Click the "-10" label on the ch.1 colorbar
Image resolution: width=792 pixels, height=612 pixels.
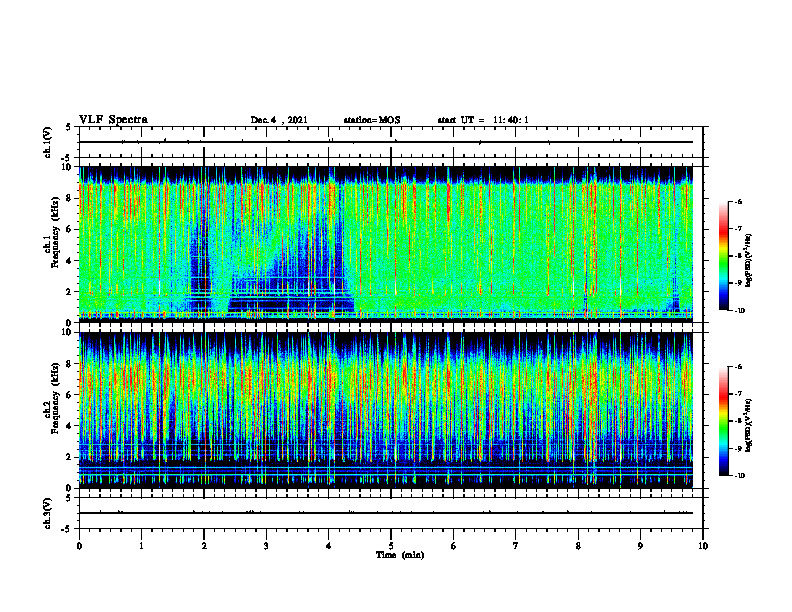739,311
